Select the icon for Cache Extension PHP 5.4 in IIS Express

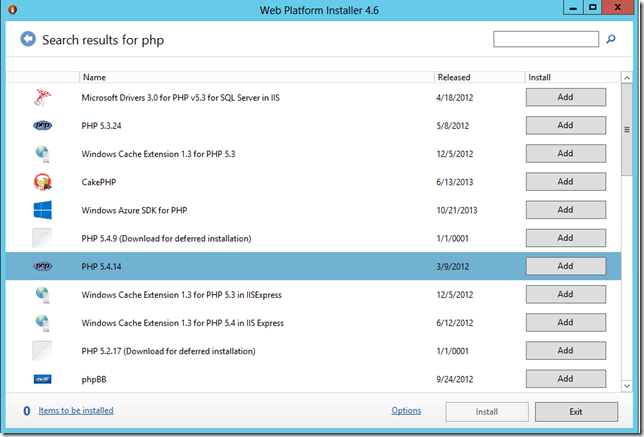(43, 323)
